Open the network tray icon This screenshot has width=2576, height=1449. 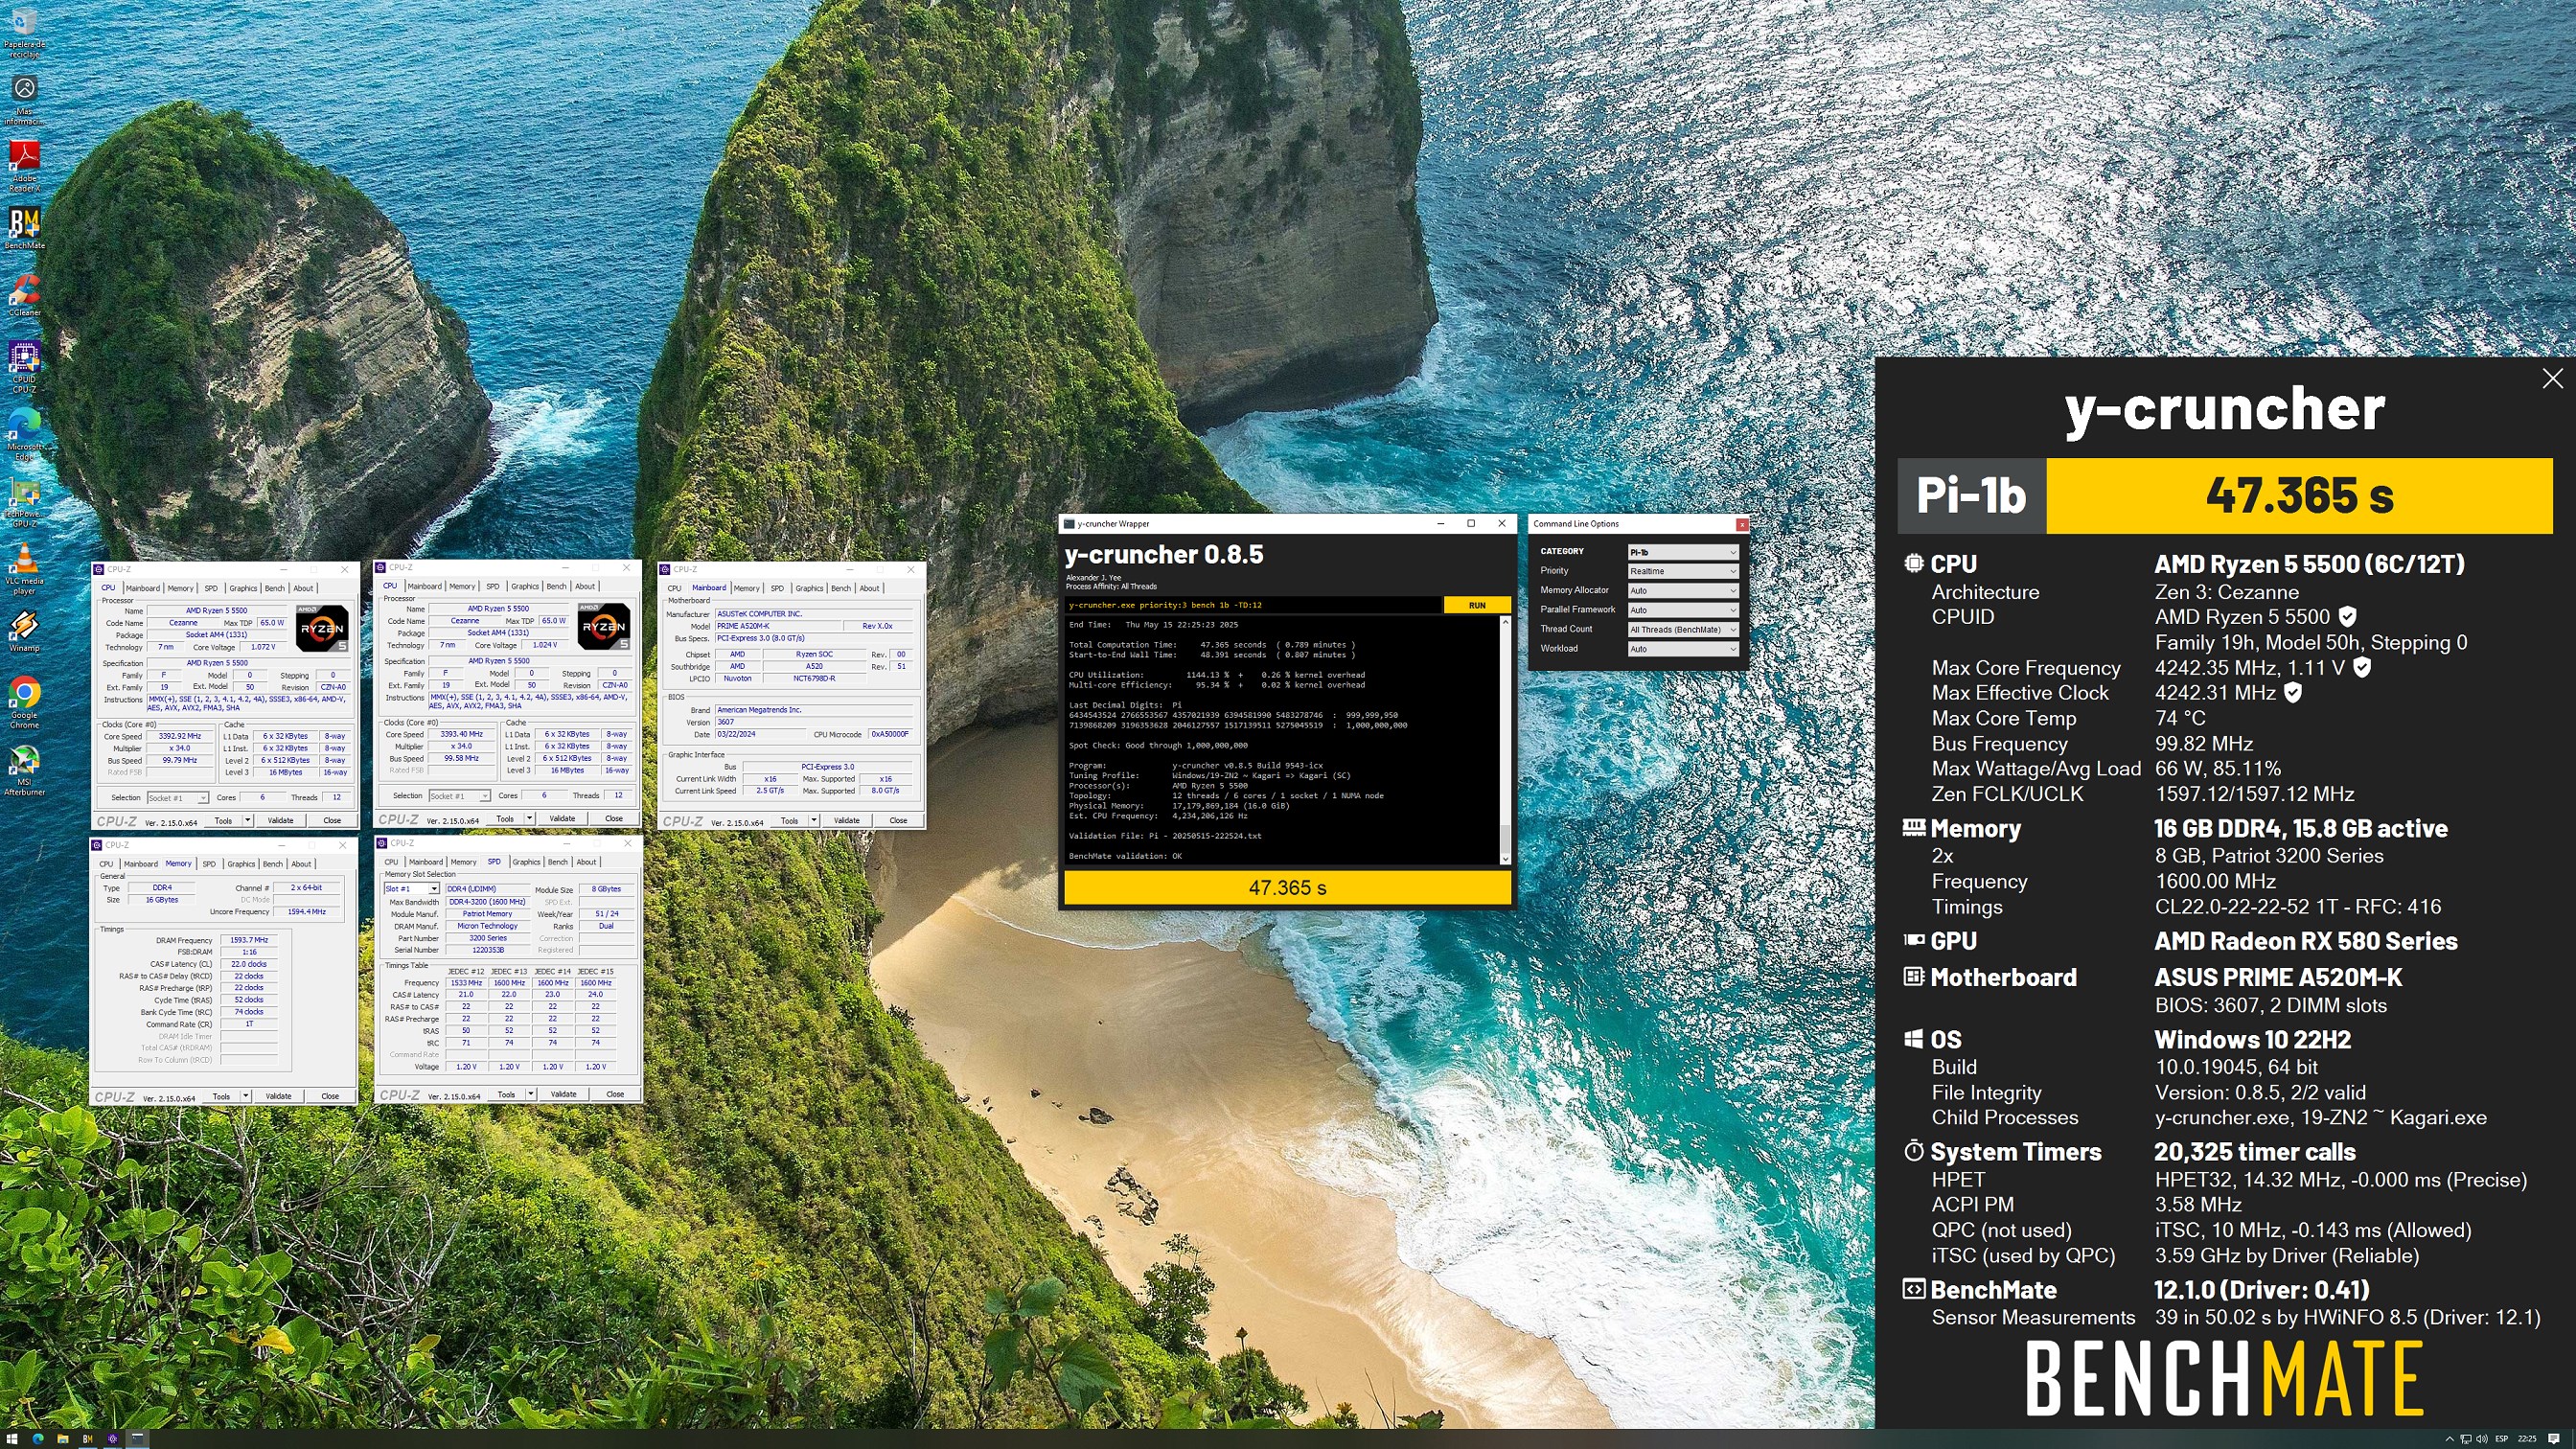[2466, 1439]
